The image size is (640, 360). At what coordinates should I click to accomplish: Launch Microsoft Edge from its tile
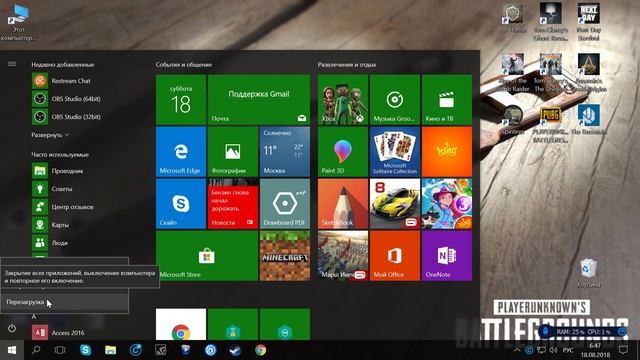click(181, 151)
